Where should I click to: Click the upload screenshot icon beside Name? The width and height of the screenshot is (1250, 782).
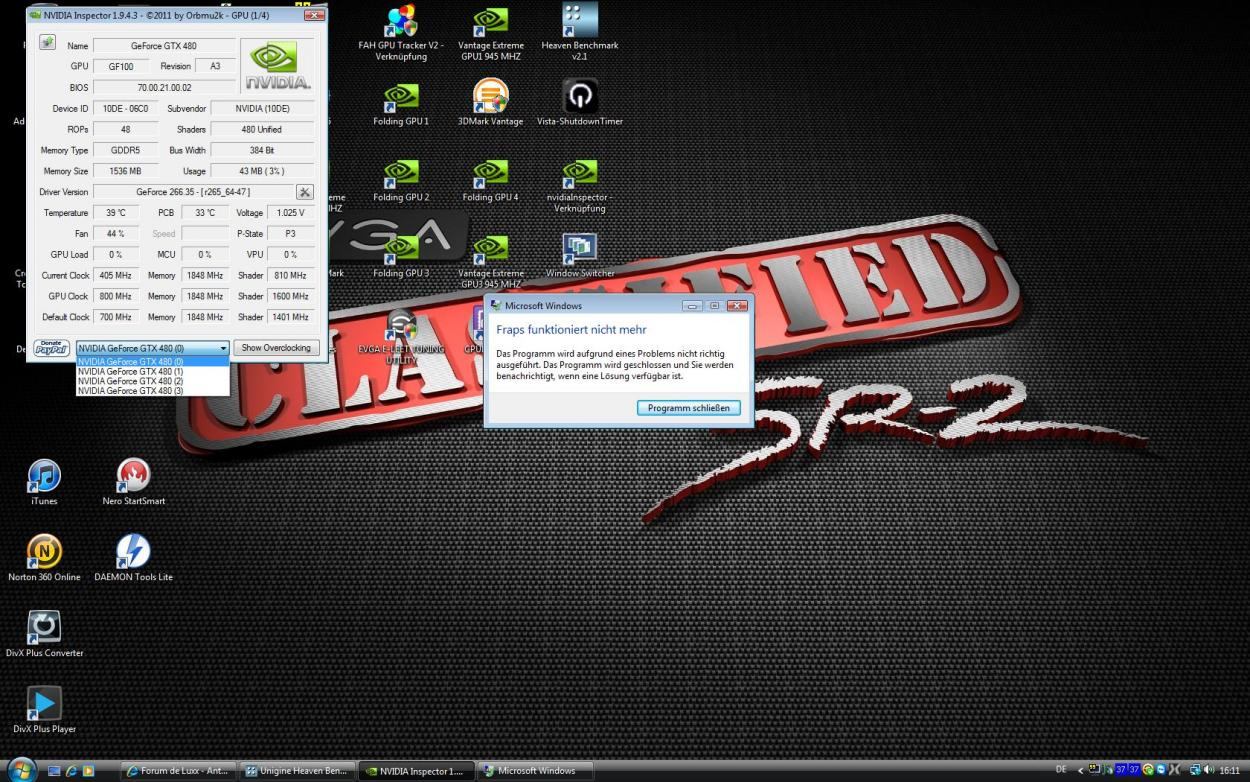pyautogui.click(x=47, y=43)
